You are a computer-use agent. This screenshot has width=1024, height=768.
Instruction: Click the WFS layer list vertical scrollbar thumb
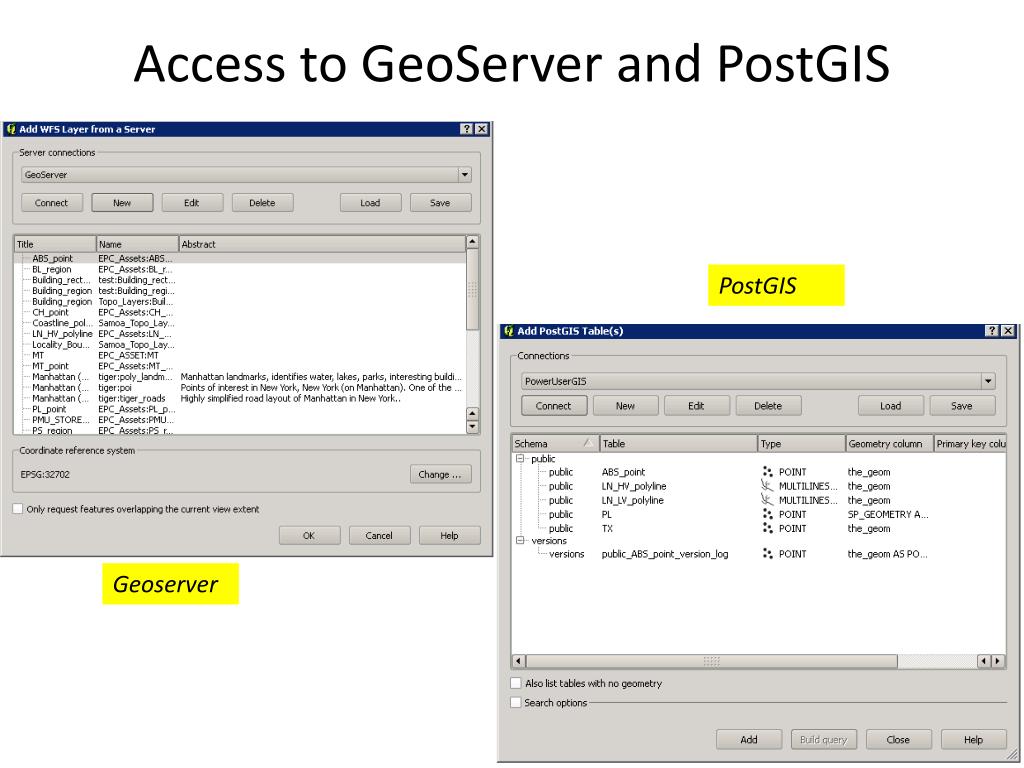(x=473, y=289)
